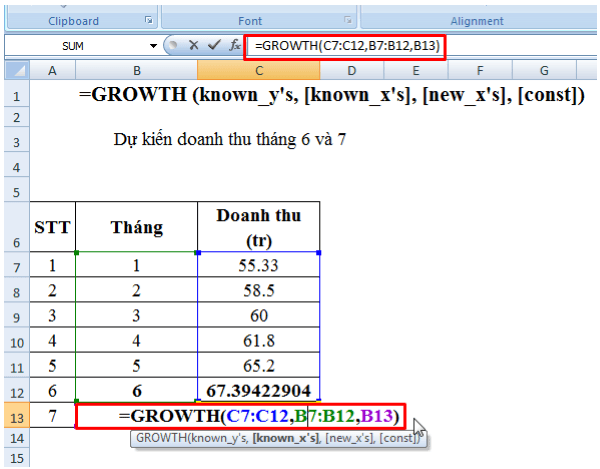This screenshot has width=600, height=469.
Task: Select row 15 header
Action: click(x=17, y=458)
